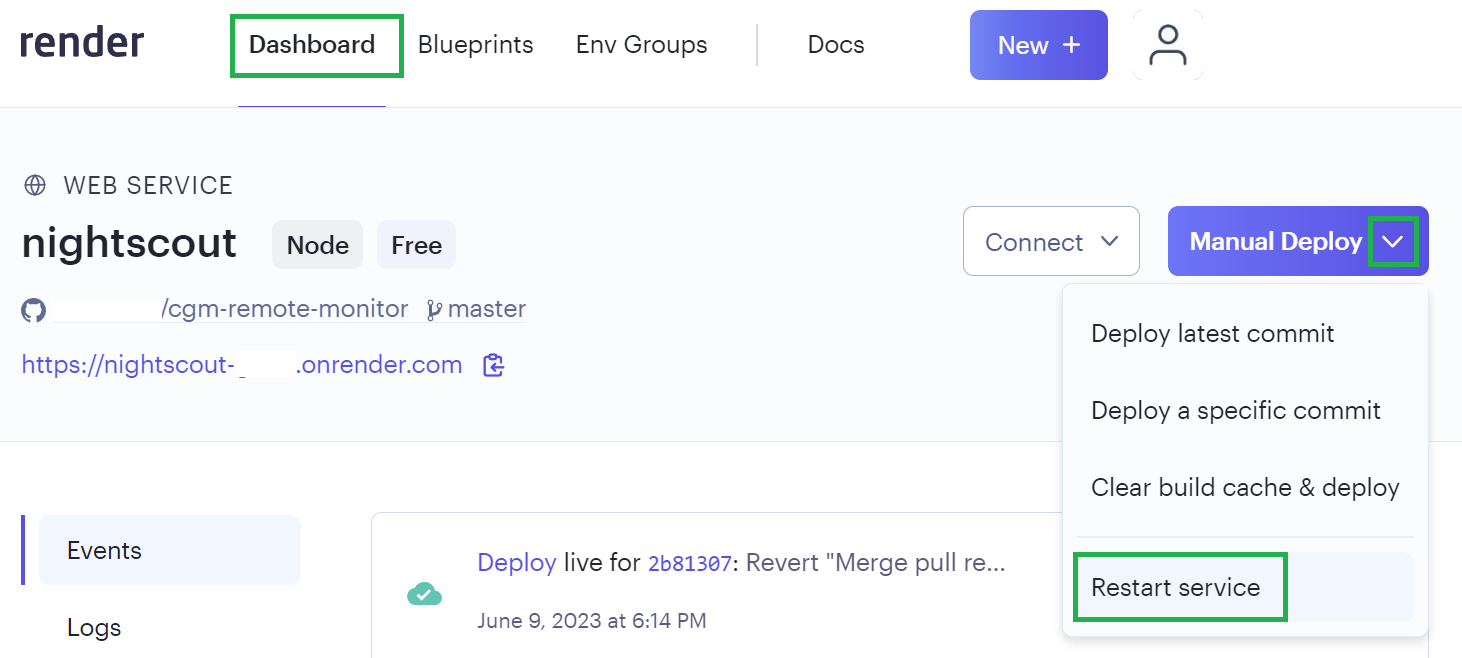1462x658 pixels.
Task: Select Clear build cache & deploy
Action: 1244,487
